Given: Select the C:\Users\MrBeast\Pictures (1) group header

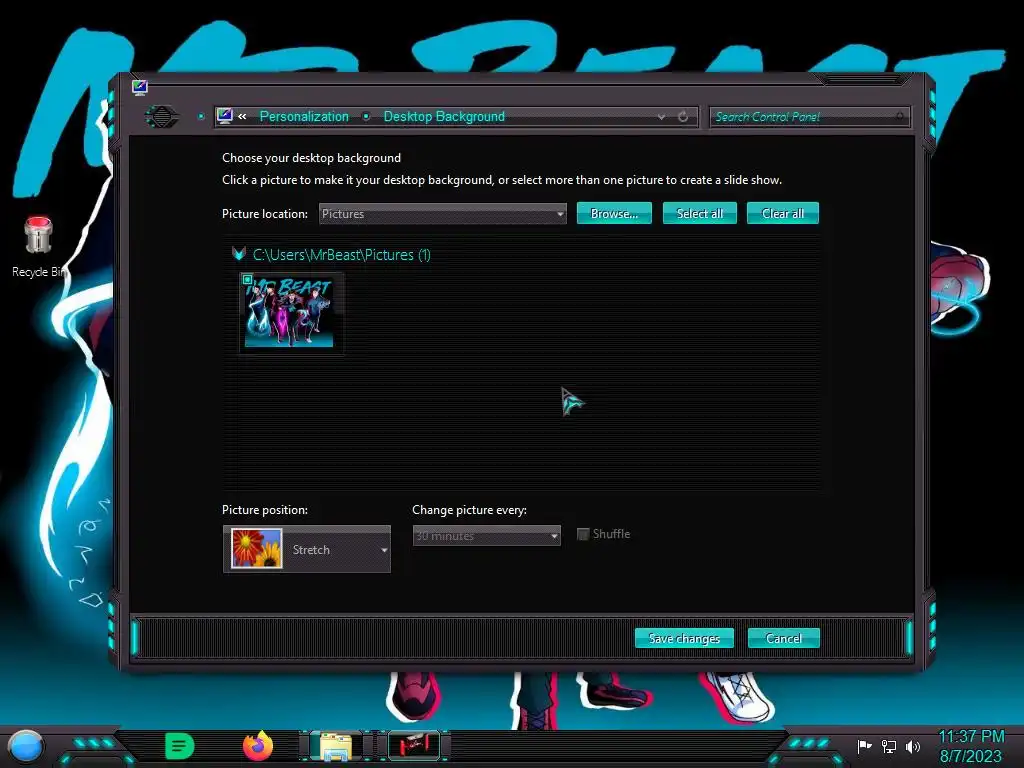Looking at the screenshot, I should pos(342,255).
